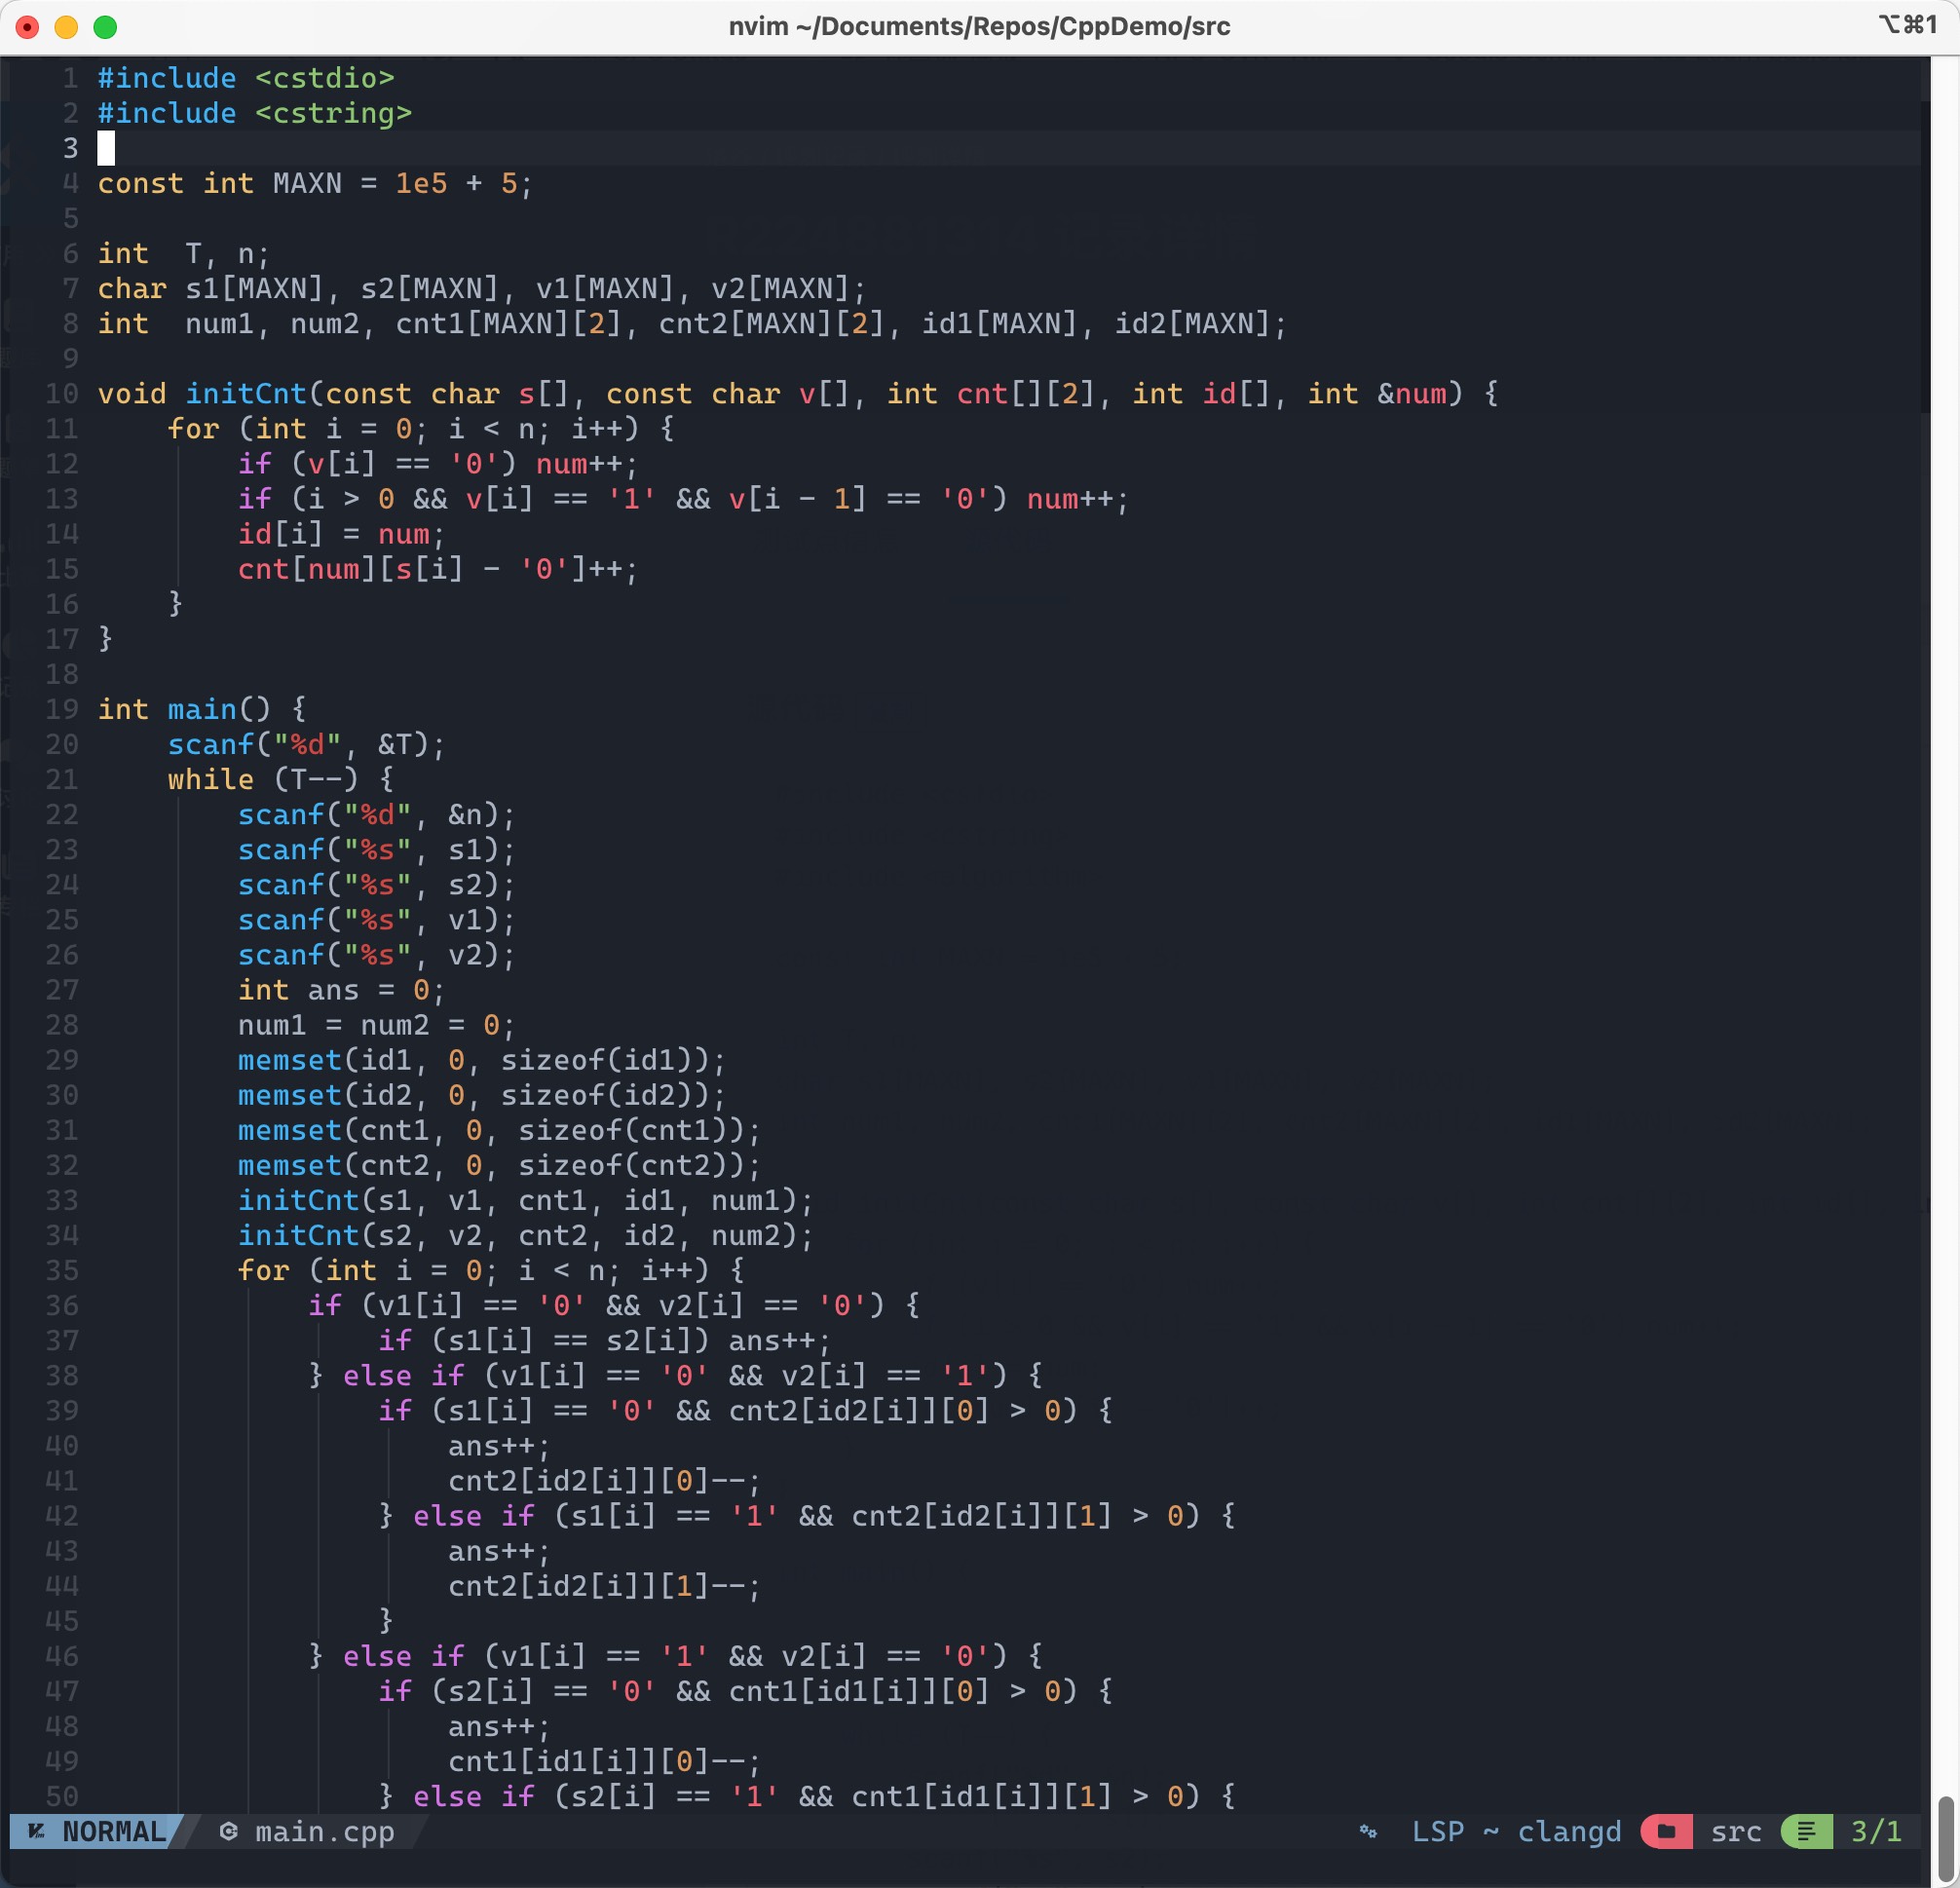The width and height of the screenshot is (1960, 1888).
Task: Click the vim icon in NORMAL mode indicator
Action: [37, 1831]
